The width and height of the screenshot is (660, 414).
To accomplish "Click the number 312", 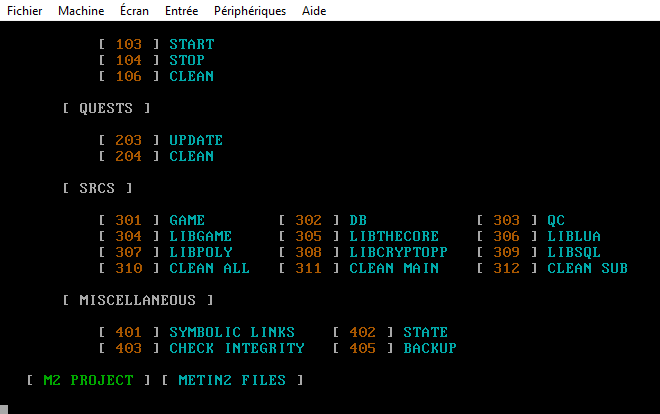I will click(506, 268).
